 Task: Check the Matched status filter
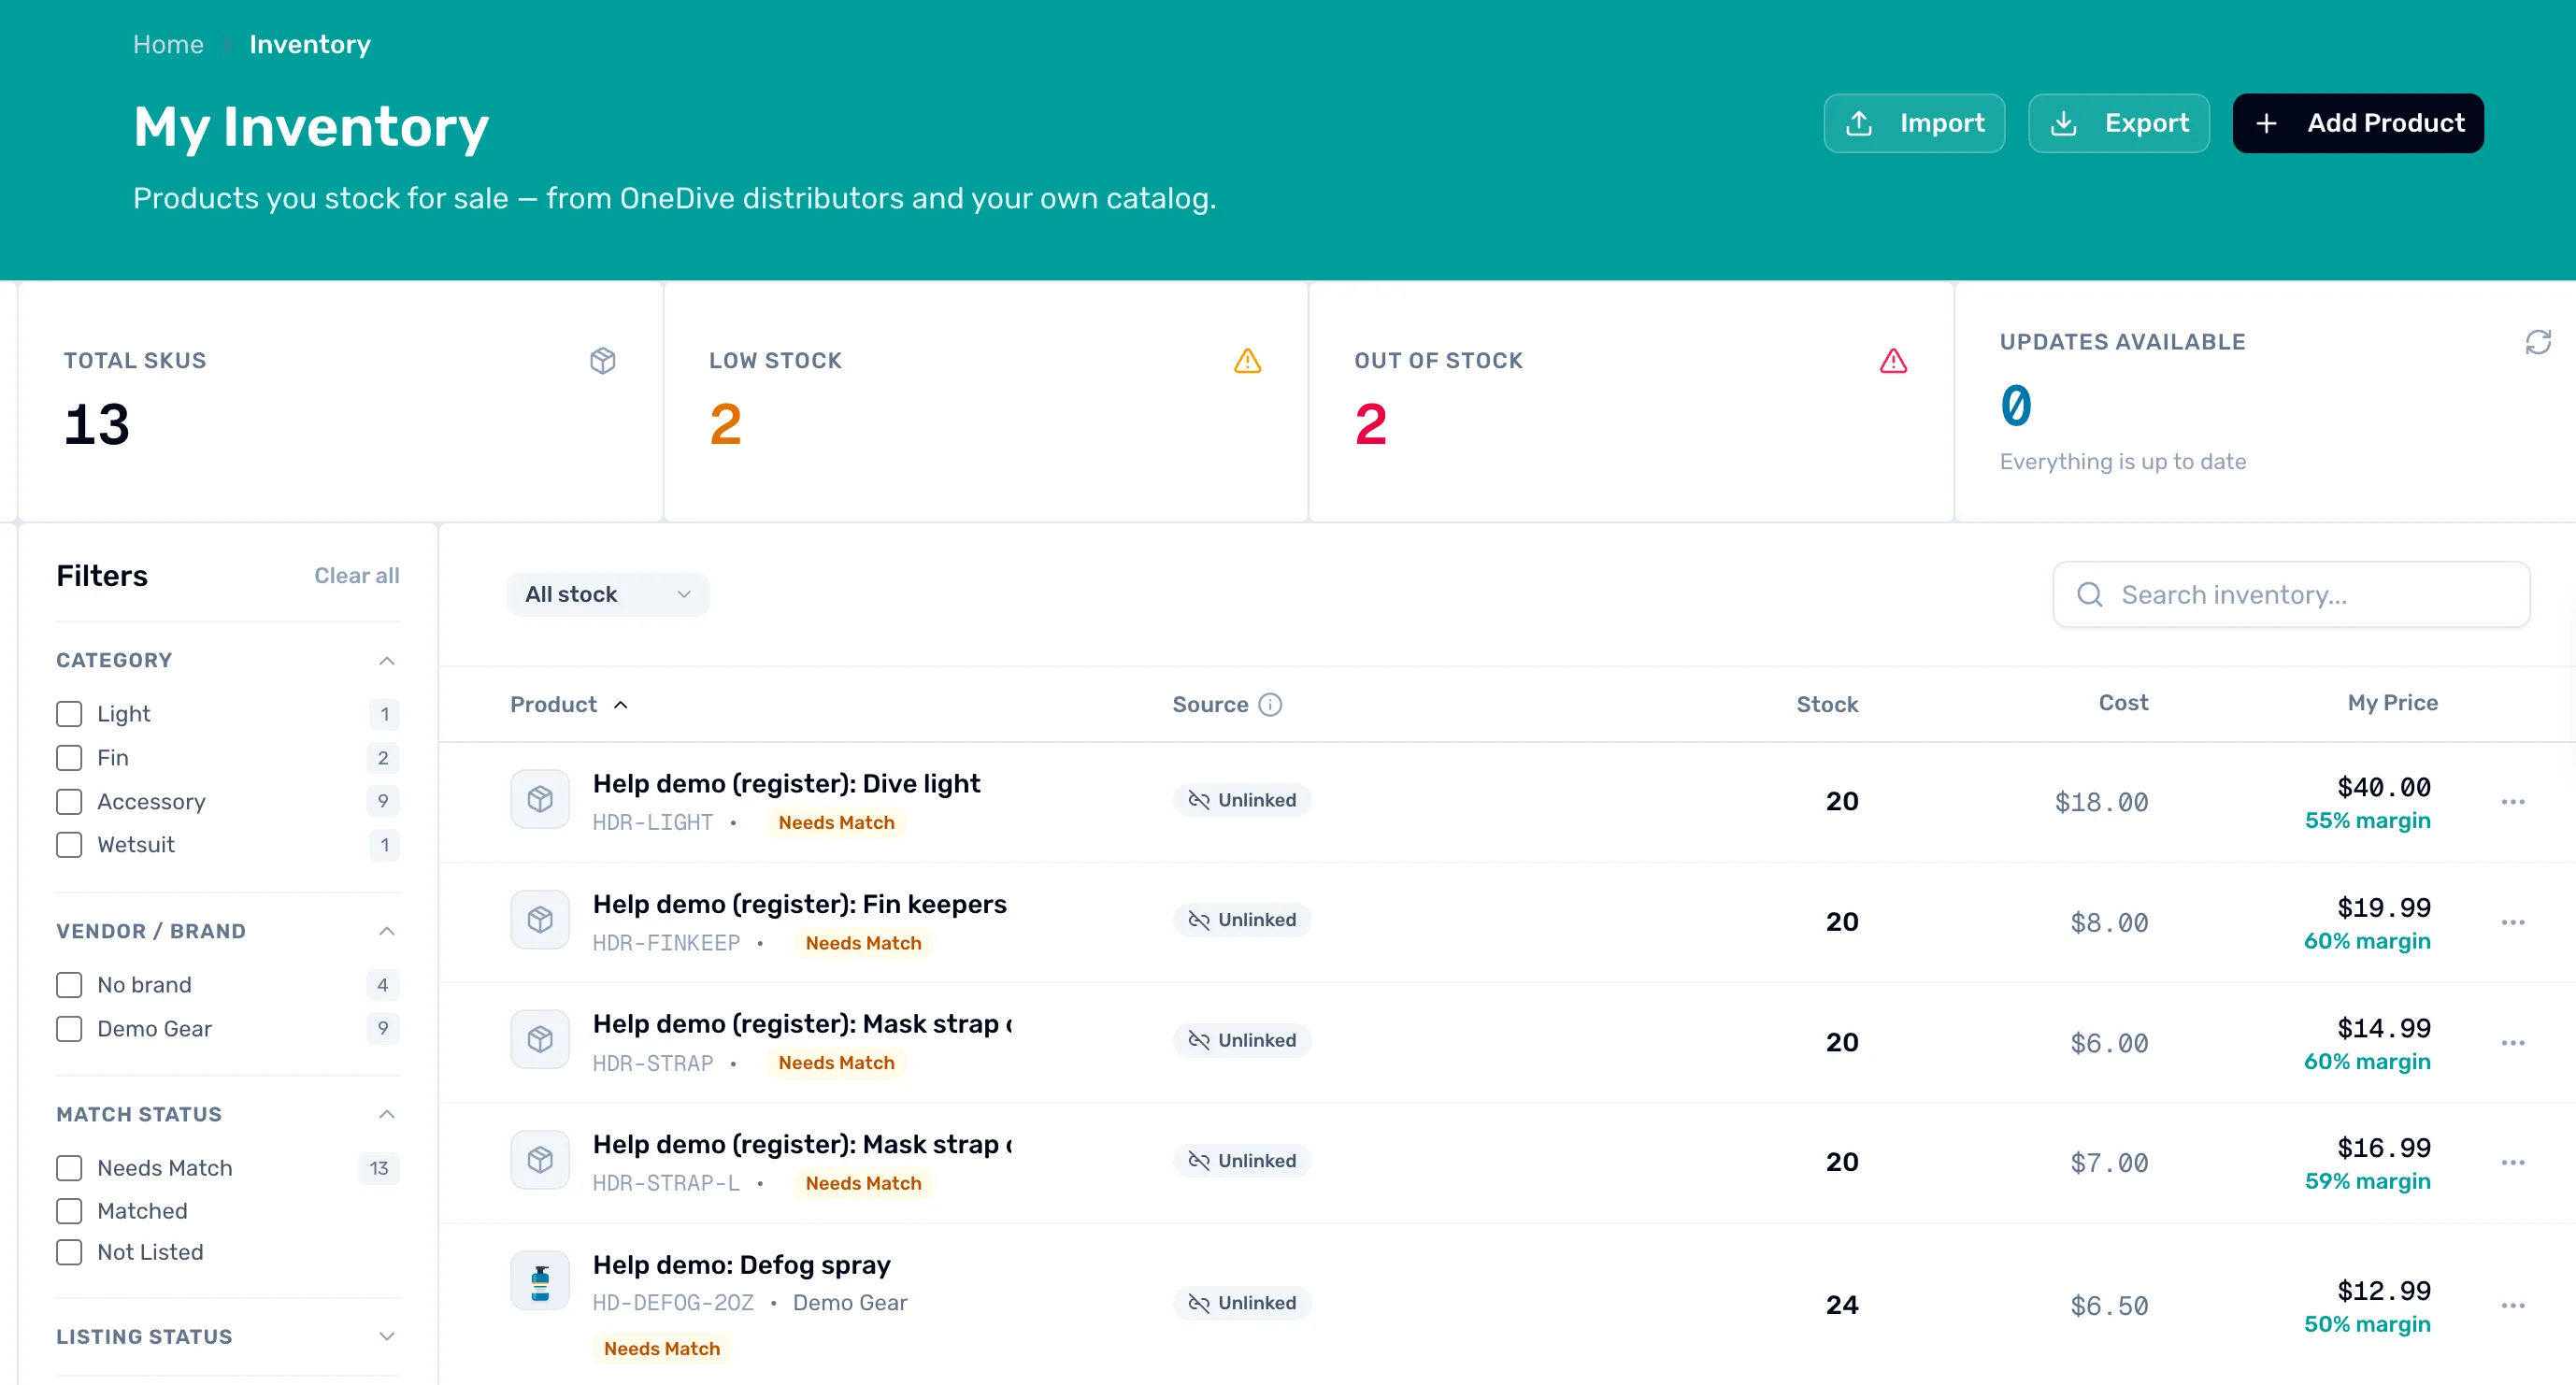coord(69,1211)
